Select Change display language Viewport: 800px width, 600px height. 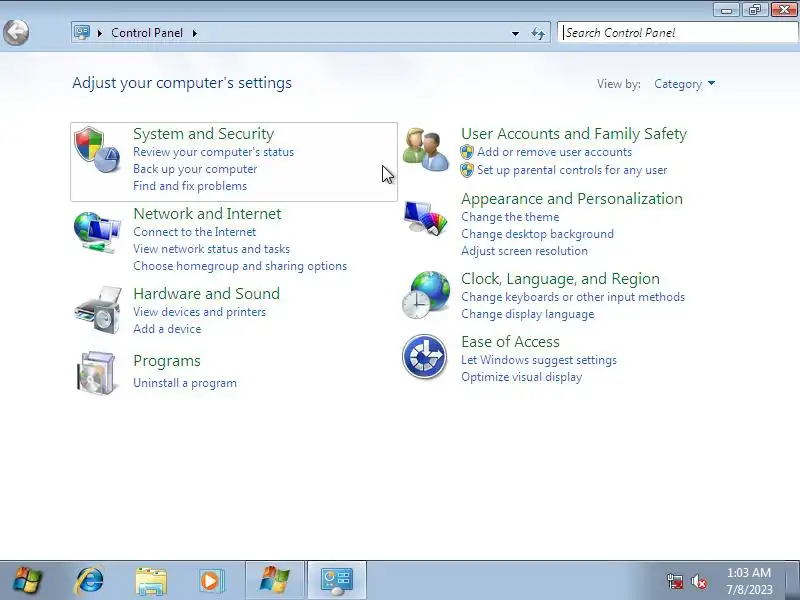528,314
